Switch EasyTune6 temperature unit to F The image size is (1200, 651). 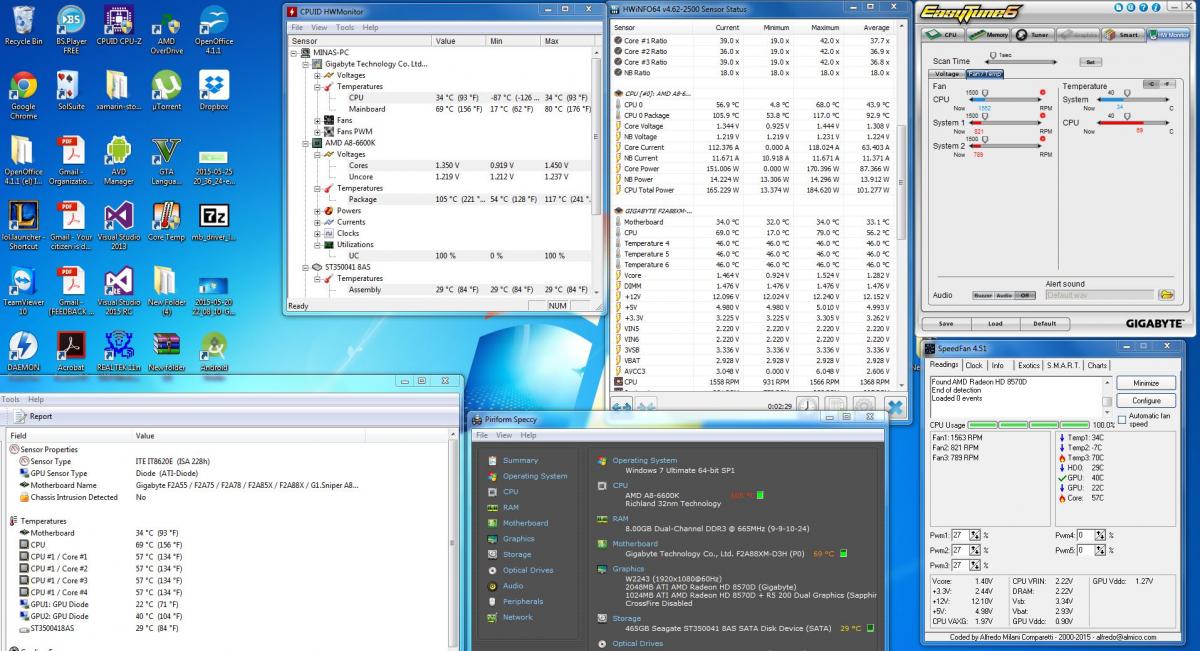(x=1169, y=84)
